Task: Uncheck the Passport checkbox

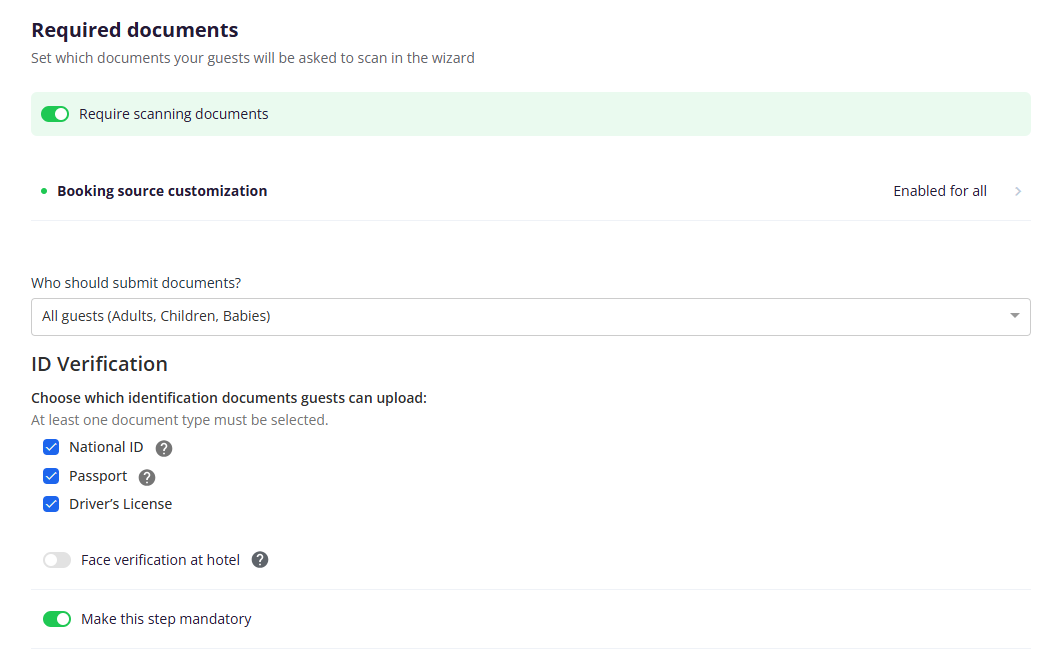Action: pyautogui.click(x=51, y=477)
